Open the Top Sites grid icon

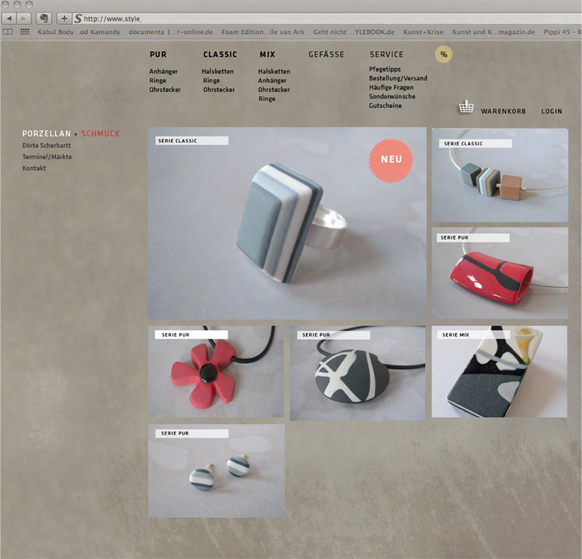25,32
